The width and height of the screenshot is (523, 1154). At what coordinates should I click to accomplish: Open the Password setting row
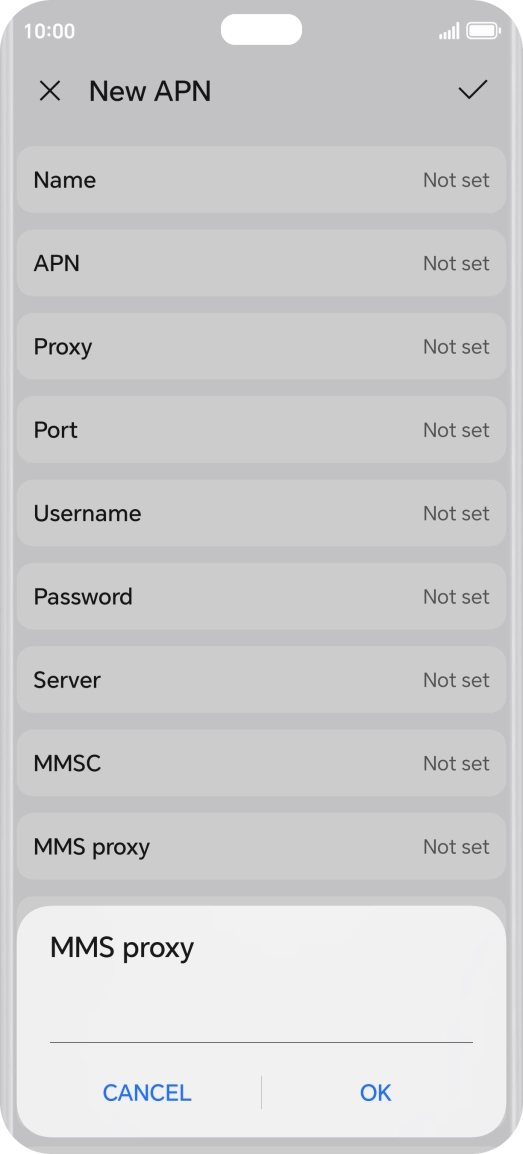261,596
